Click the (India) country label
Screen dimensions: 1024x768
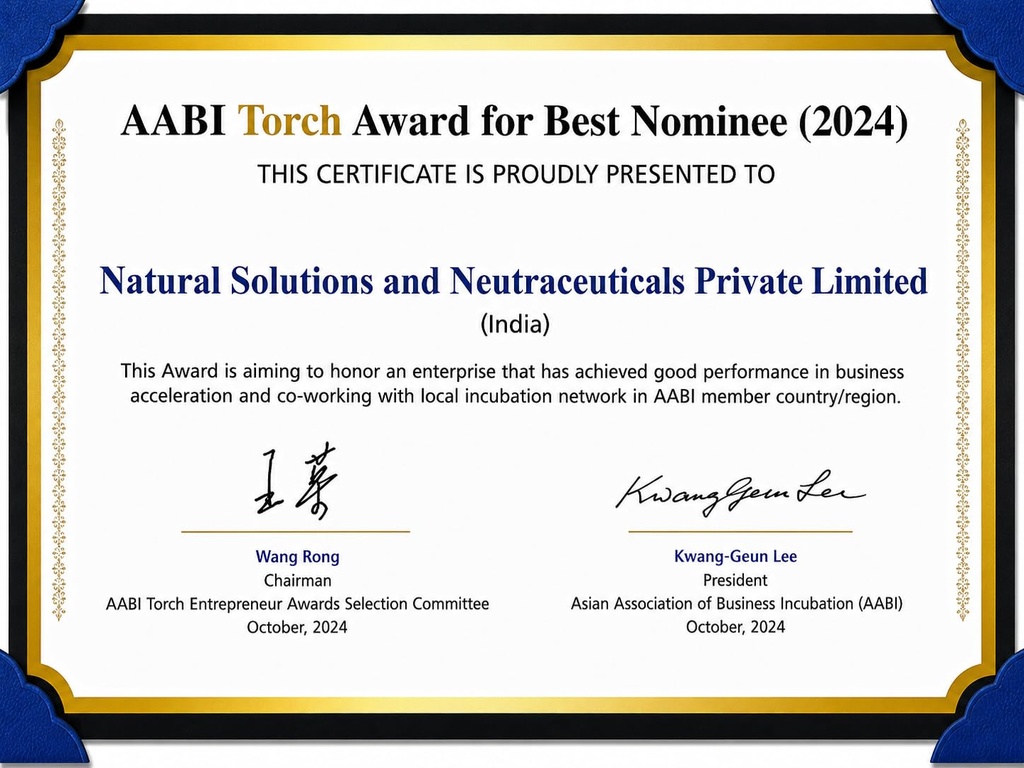(x=515, y=324)
